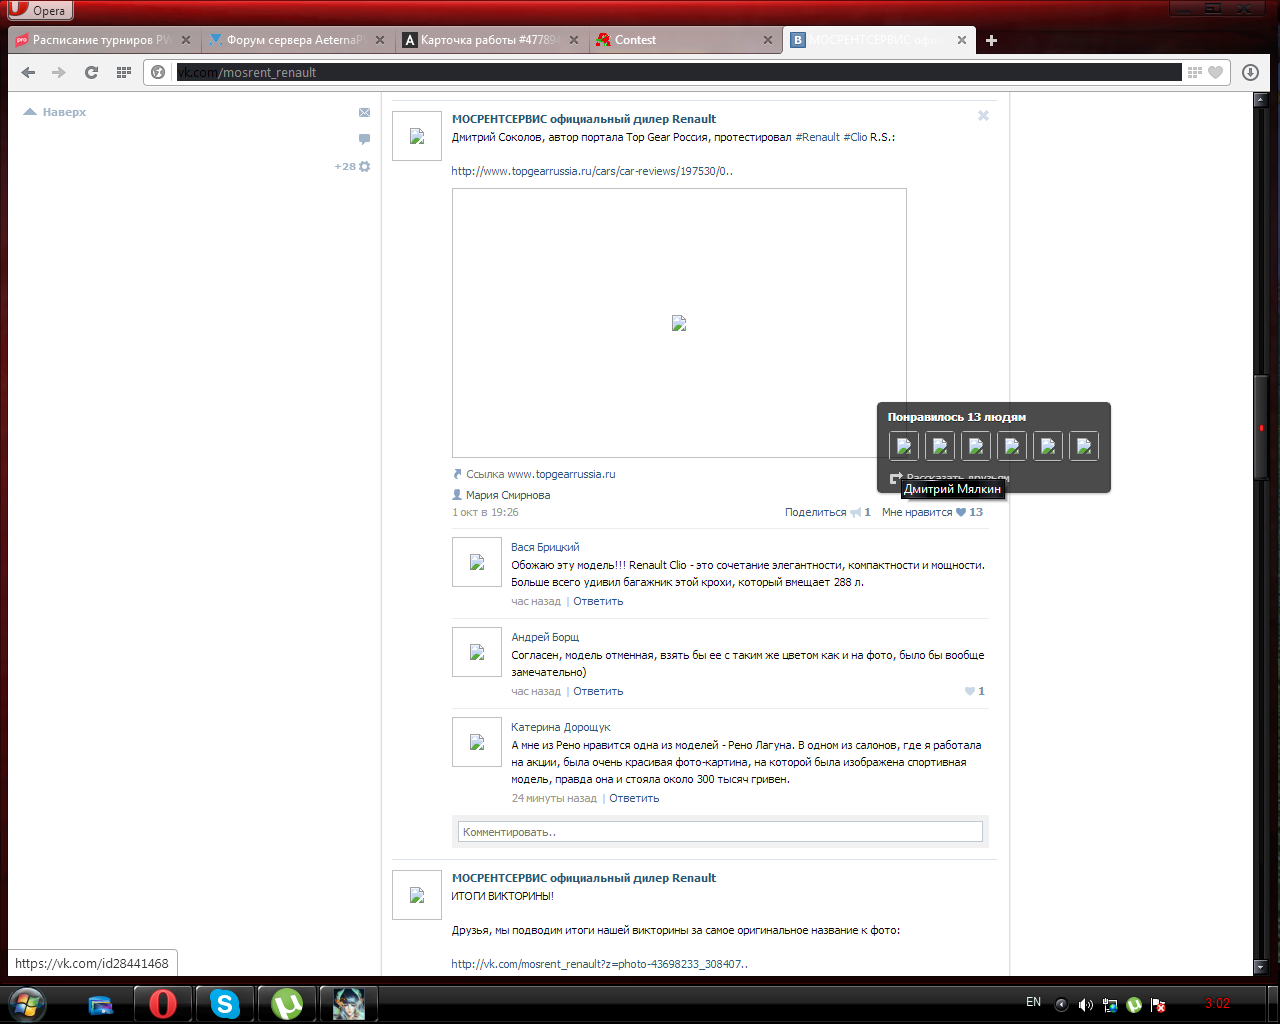Click the Наверх link to go up
The height and width of the screenshot is (1024, 1280).
point(55,112)
